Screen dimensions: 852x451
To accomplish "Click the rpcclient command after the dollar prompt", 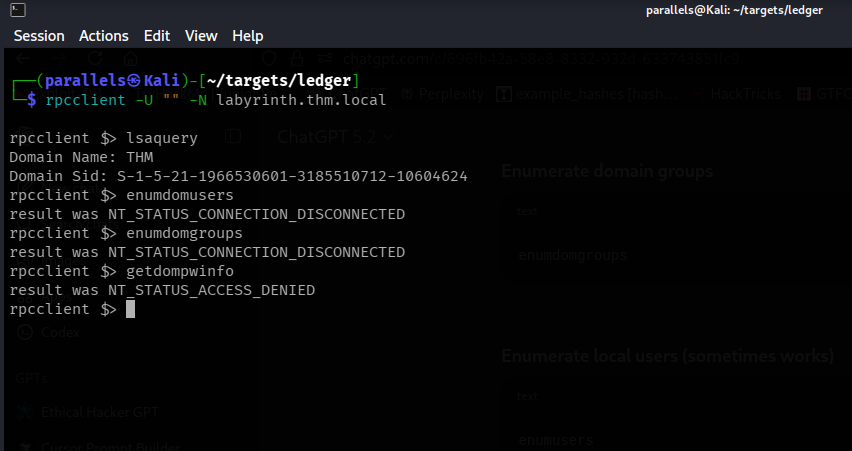I will [81, 100].
